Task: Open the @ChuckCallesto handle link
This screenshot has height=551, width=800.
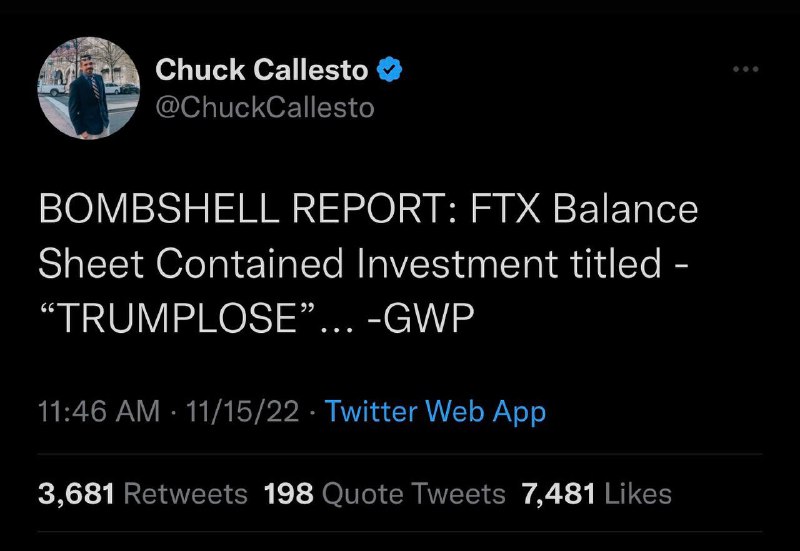Action: tap(265, 107)
